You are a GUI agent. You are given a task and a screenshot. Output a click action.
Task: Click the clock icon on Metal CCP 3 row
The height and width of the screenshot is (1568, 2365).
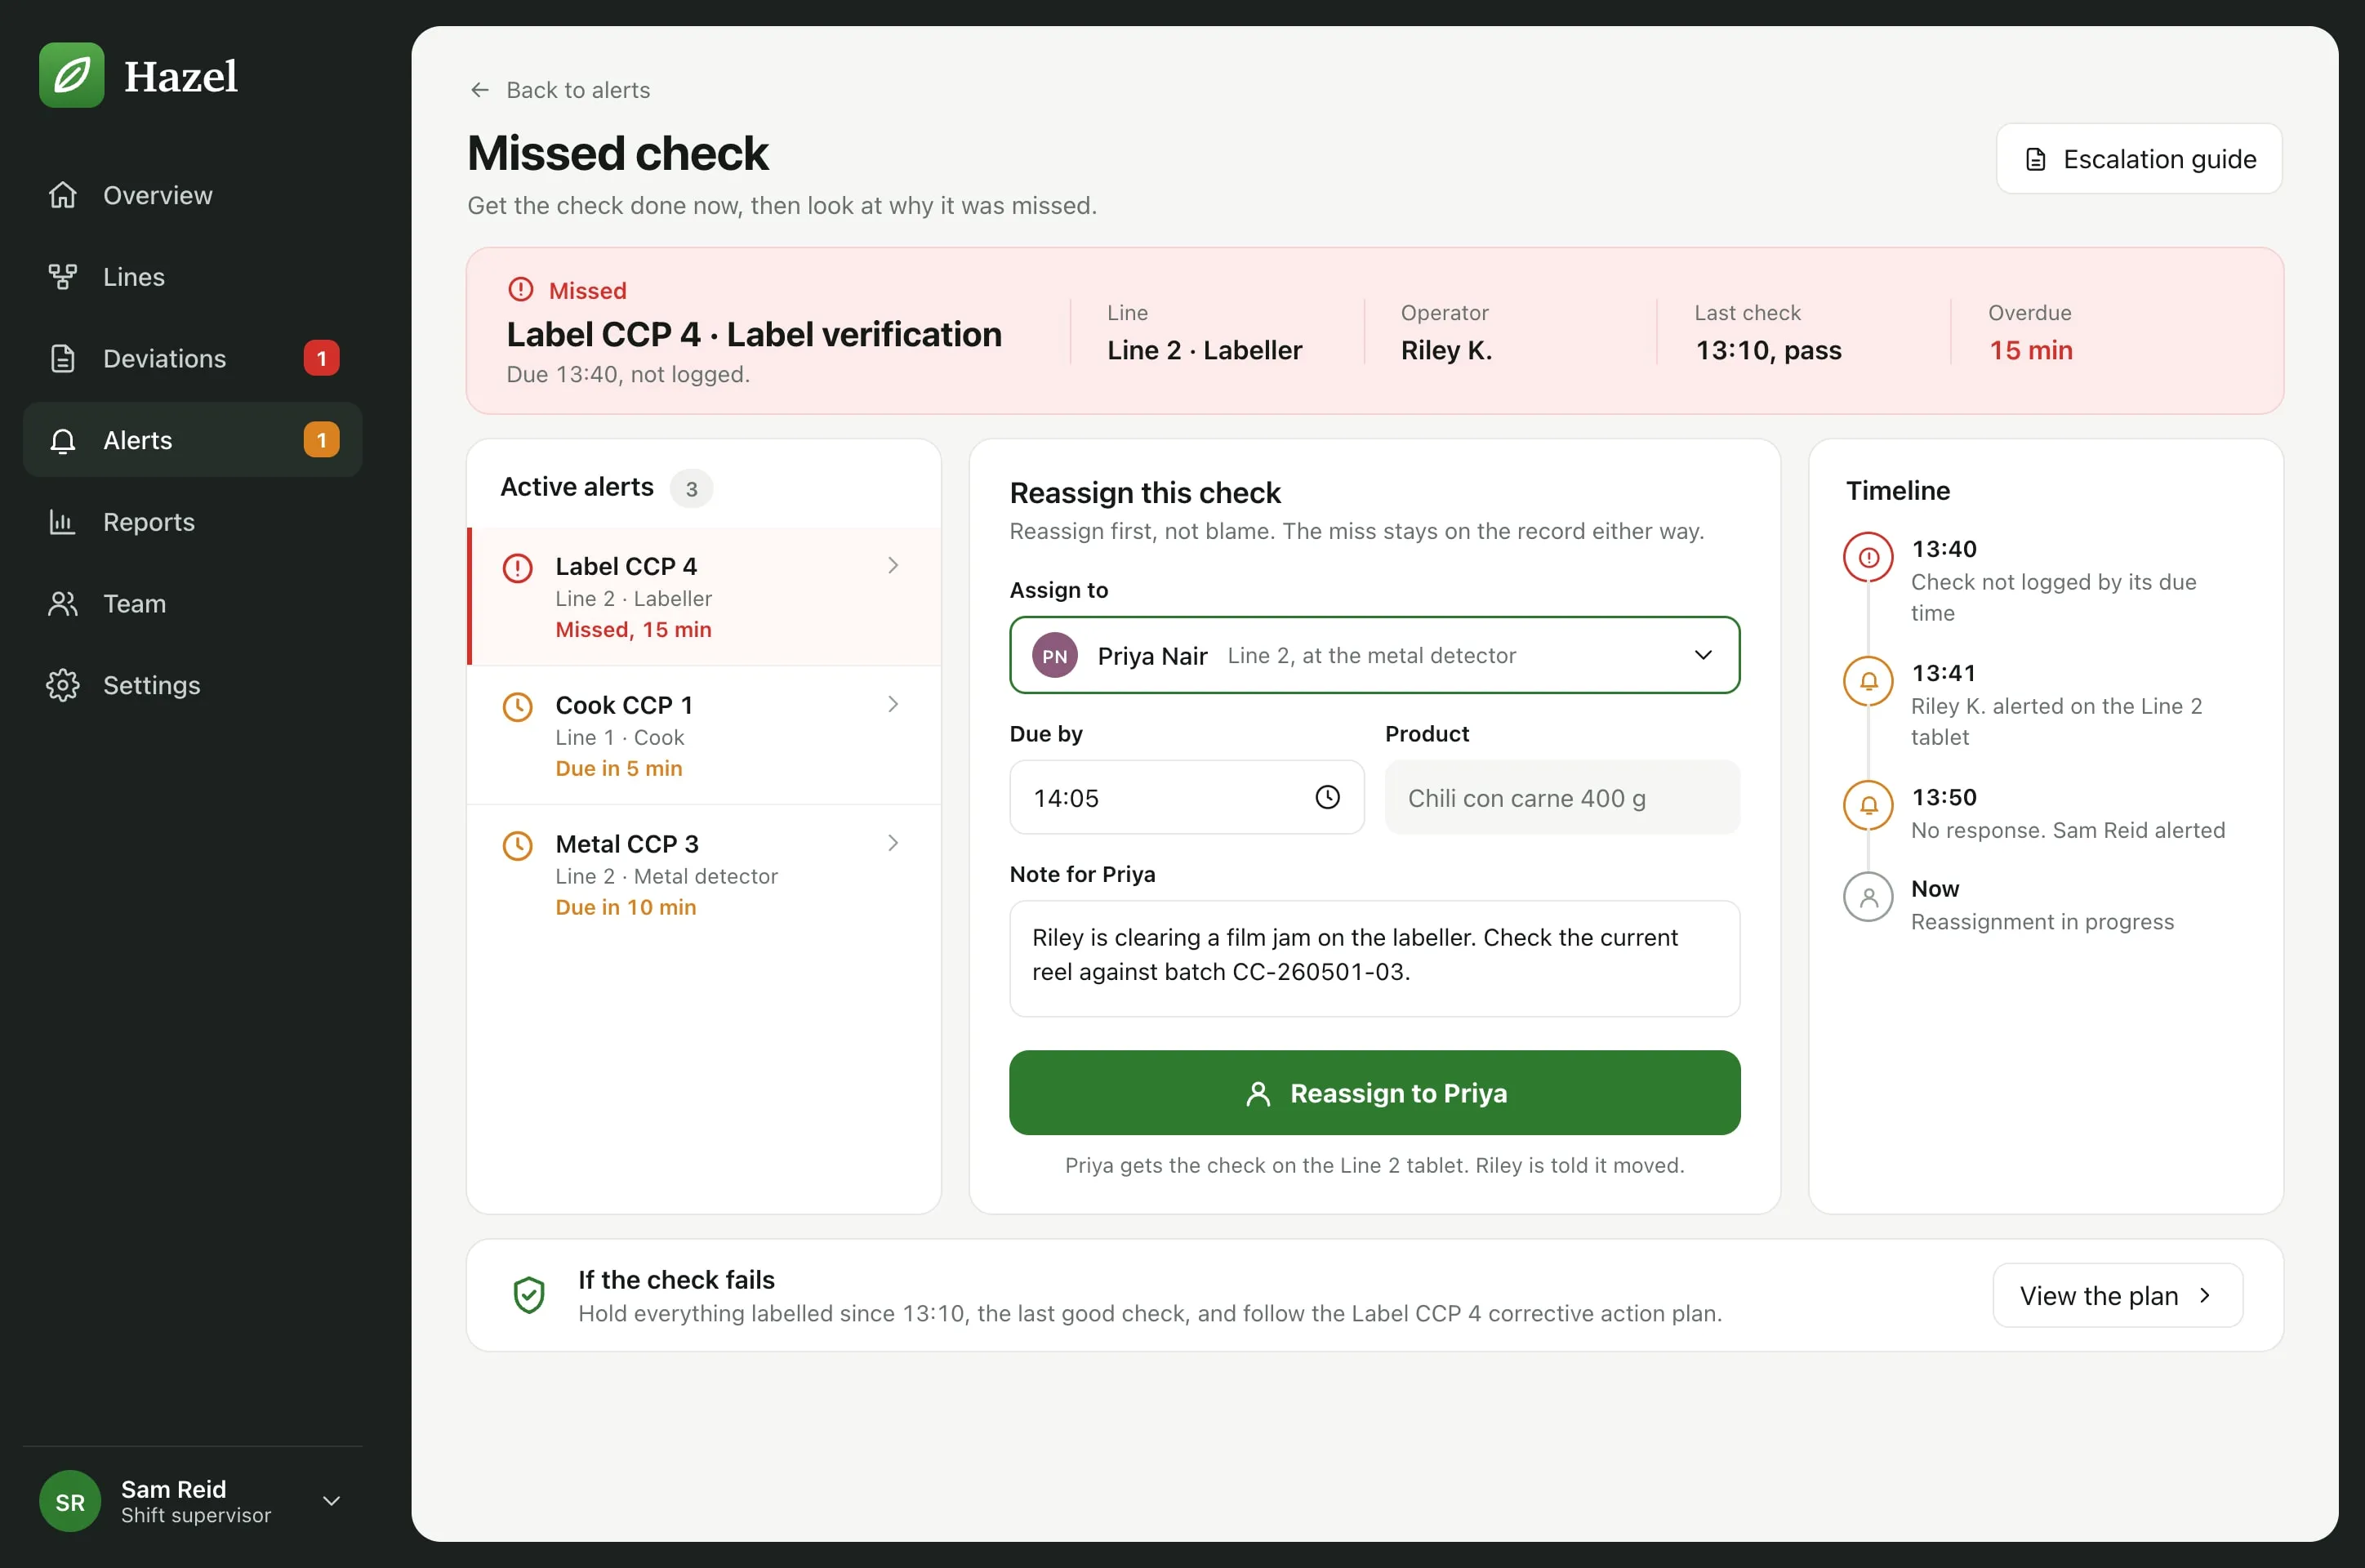tap(517, 846)
